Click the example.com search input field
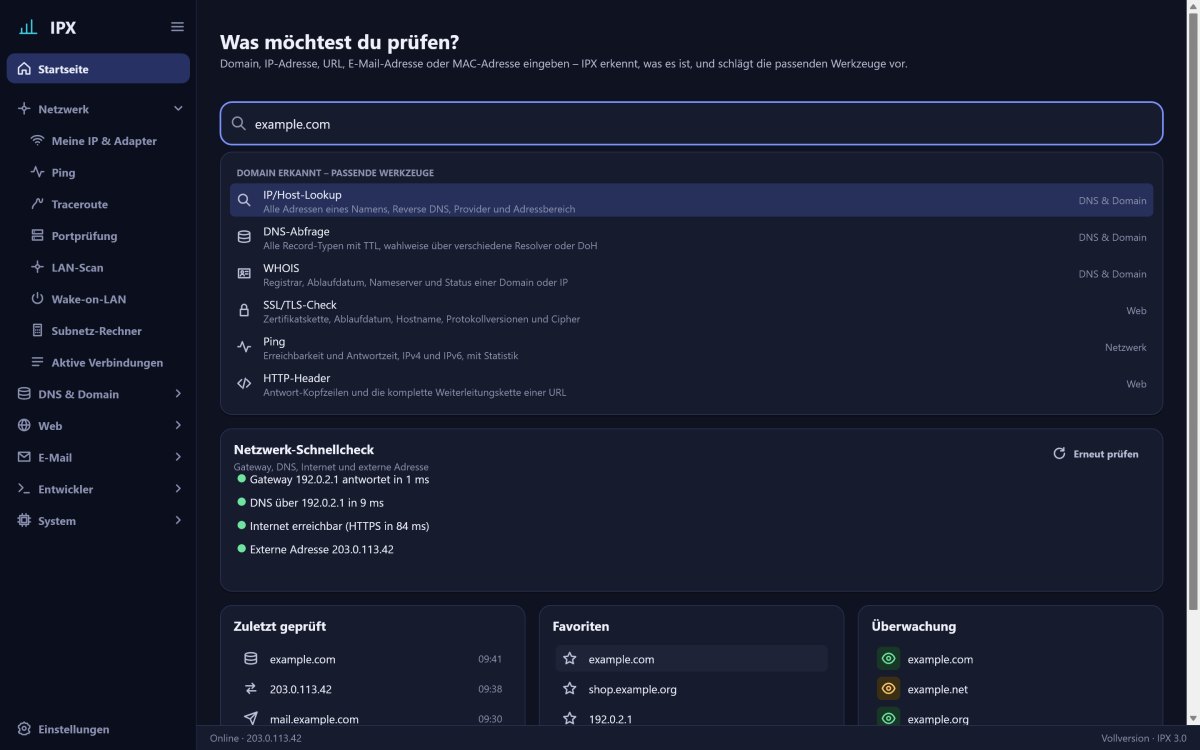1200x750 pixels. (691, 124)
